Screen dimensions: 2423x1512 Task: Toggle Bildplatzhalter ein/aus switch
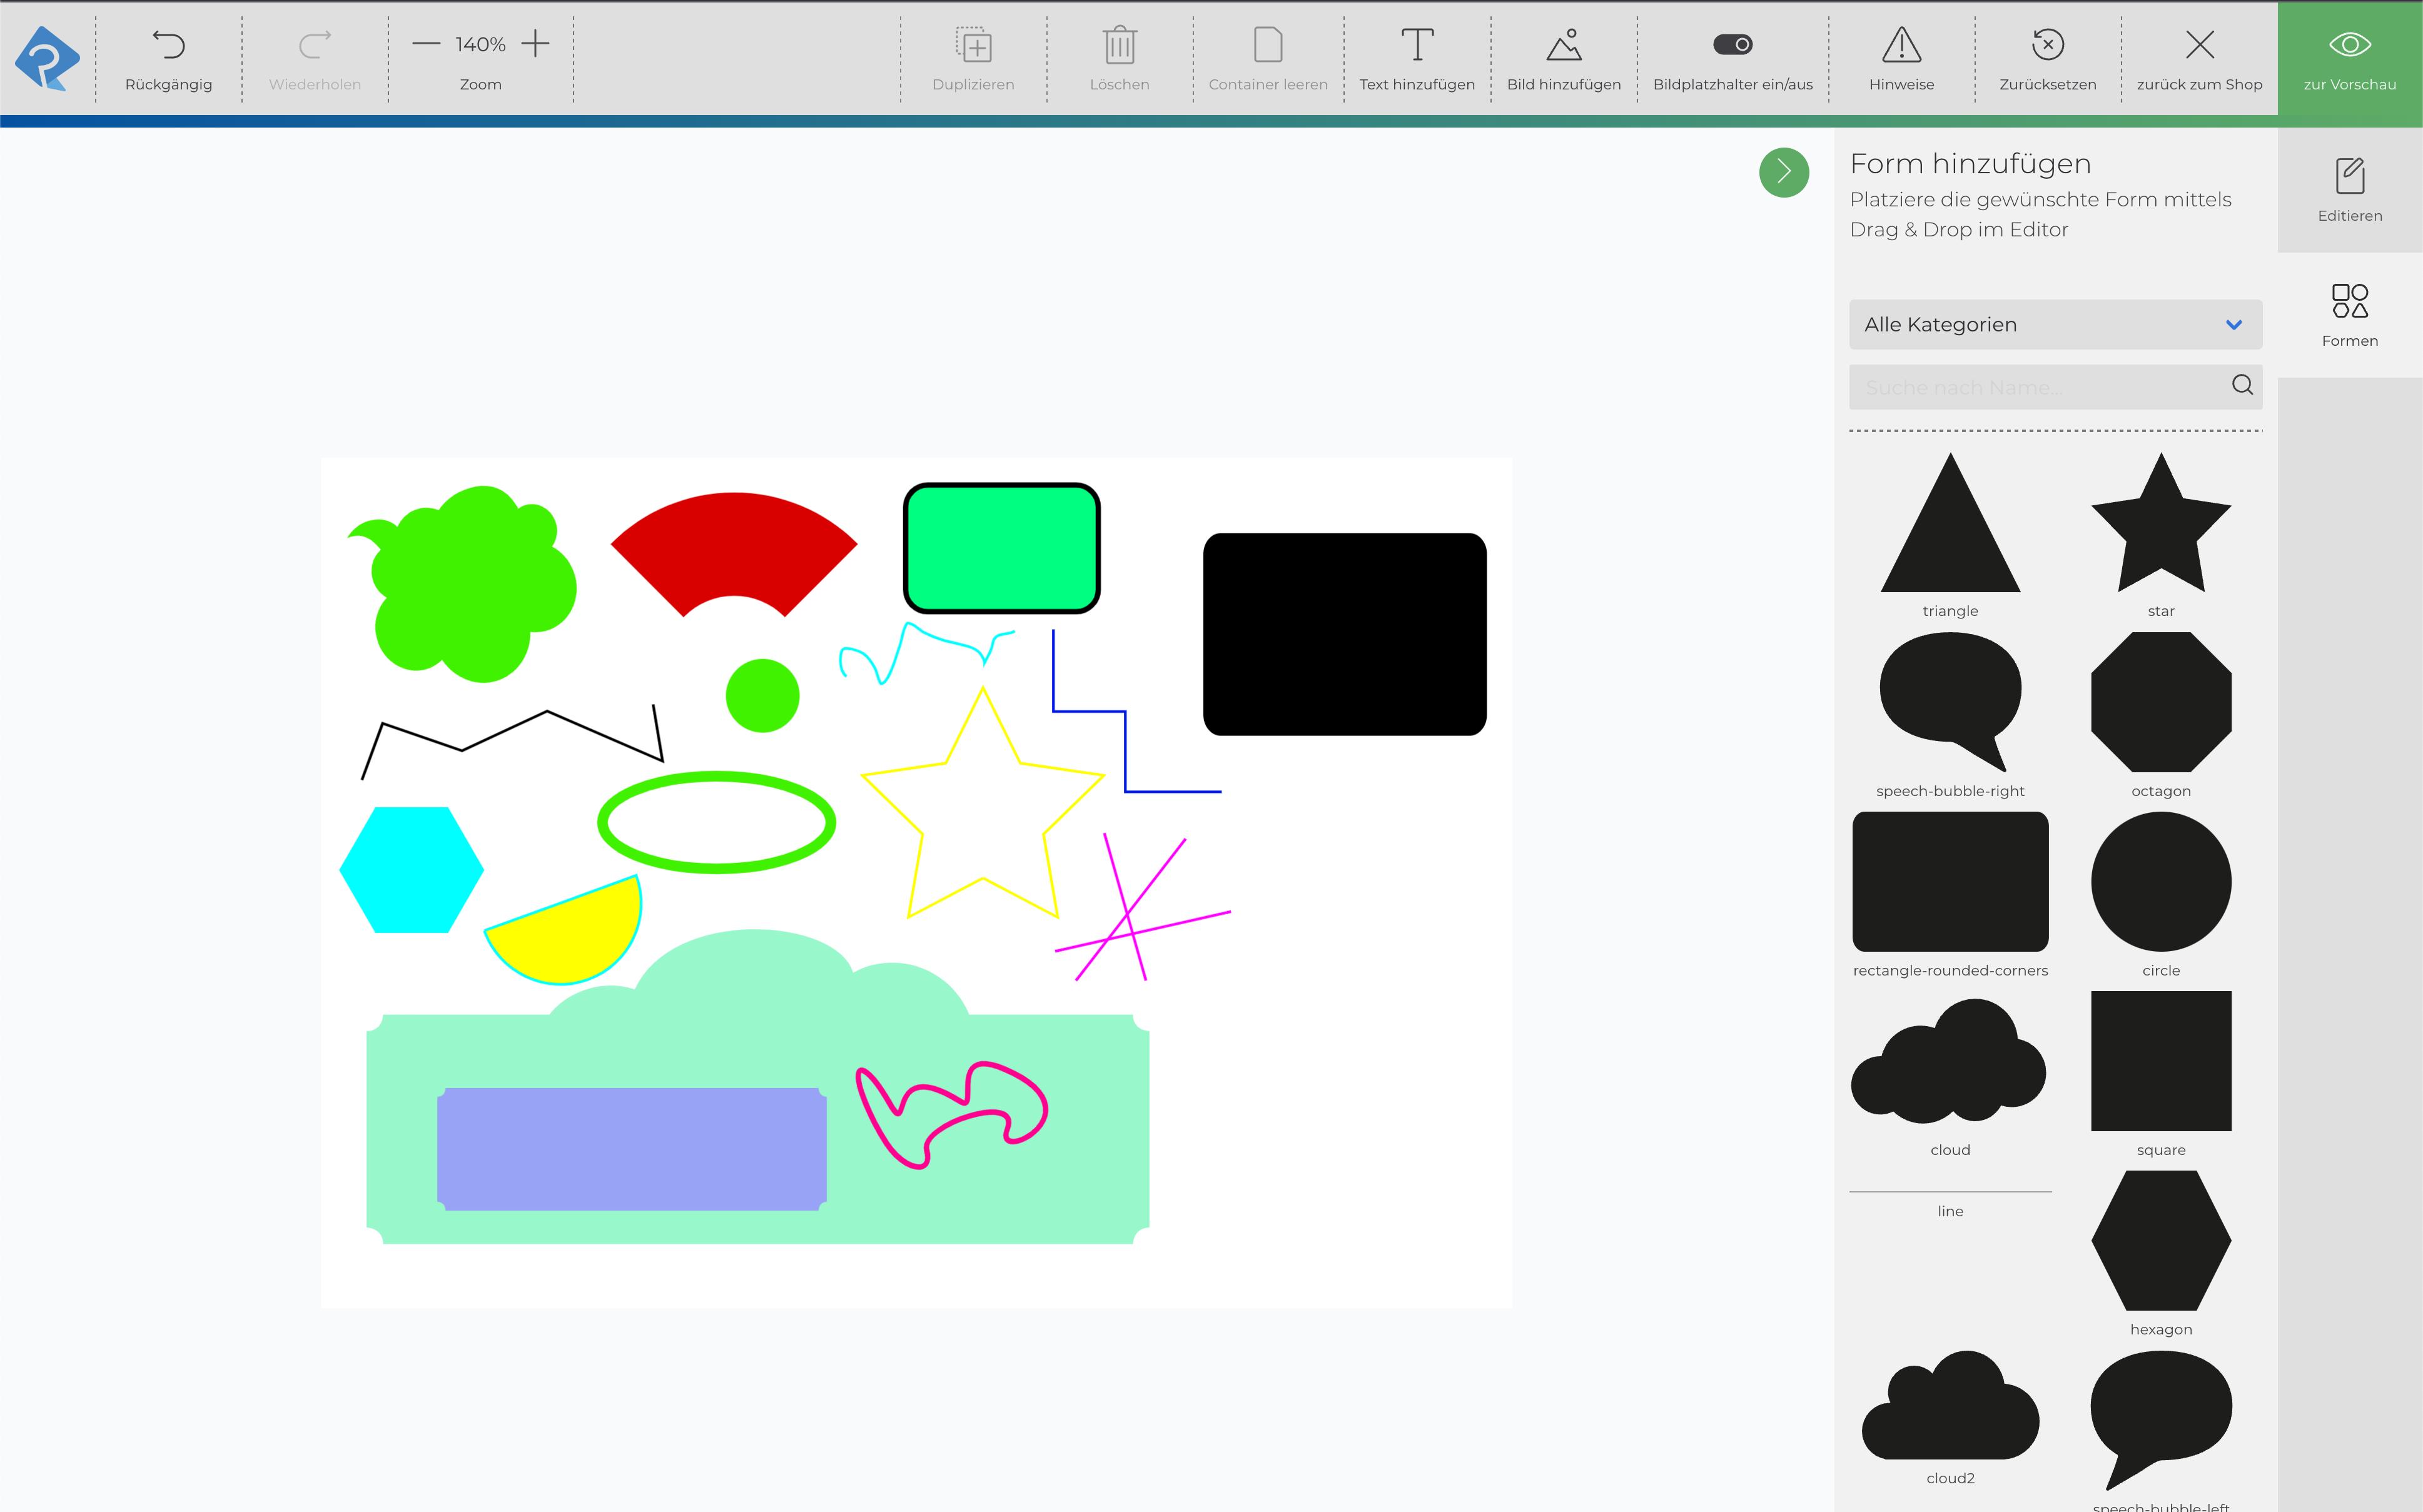1732,45
